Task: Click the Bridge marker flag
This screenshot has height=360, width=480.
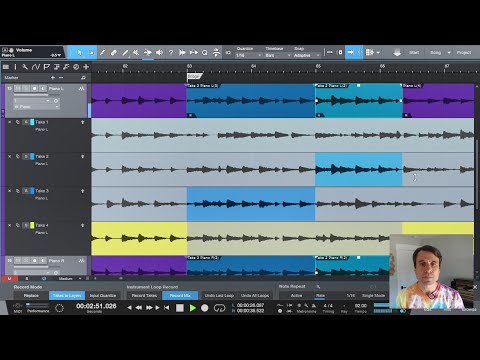Action: 194,77
